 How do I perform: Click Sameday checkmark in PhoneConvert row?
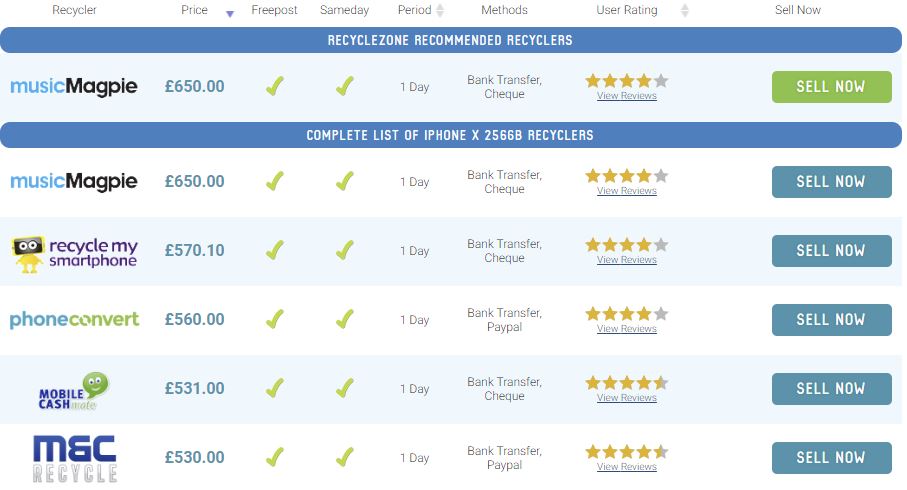coord(345,320)
